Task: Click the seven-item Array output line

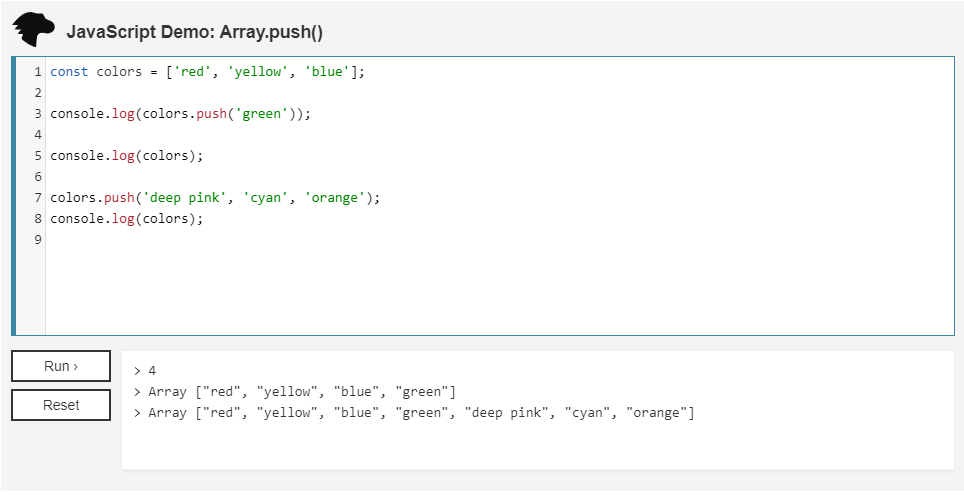Action: pos(420,413)
